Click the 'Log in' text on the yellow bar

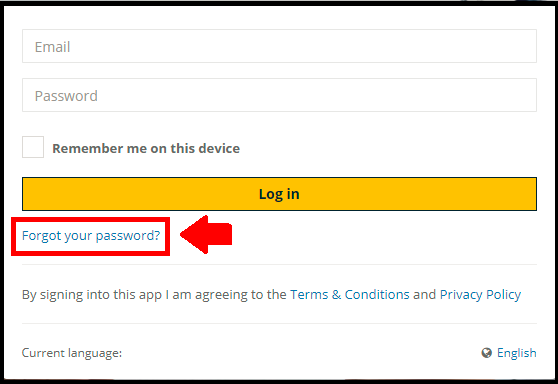[x=279, y=194]
